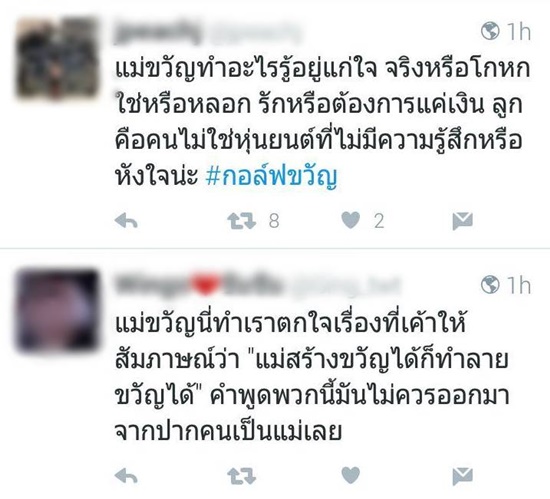The image size is (550, 499).
Task: Open the username with the red heart emoji
Action: tap(258, 285)
